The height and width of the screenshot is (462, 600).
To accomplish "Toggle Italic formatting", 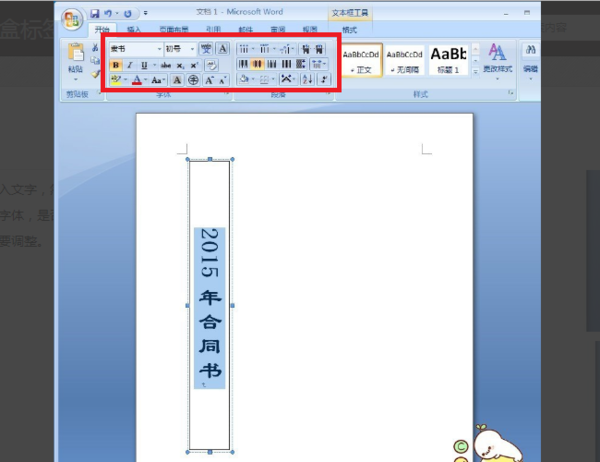I will [130, 65].
